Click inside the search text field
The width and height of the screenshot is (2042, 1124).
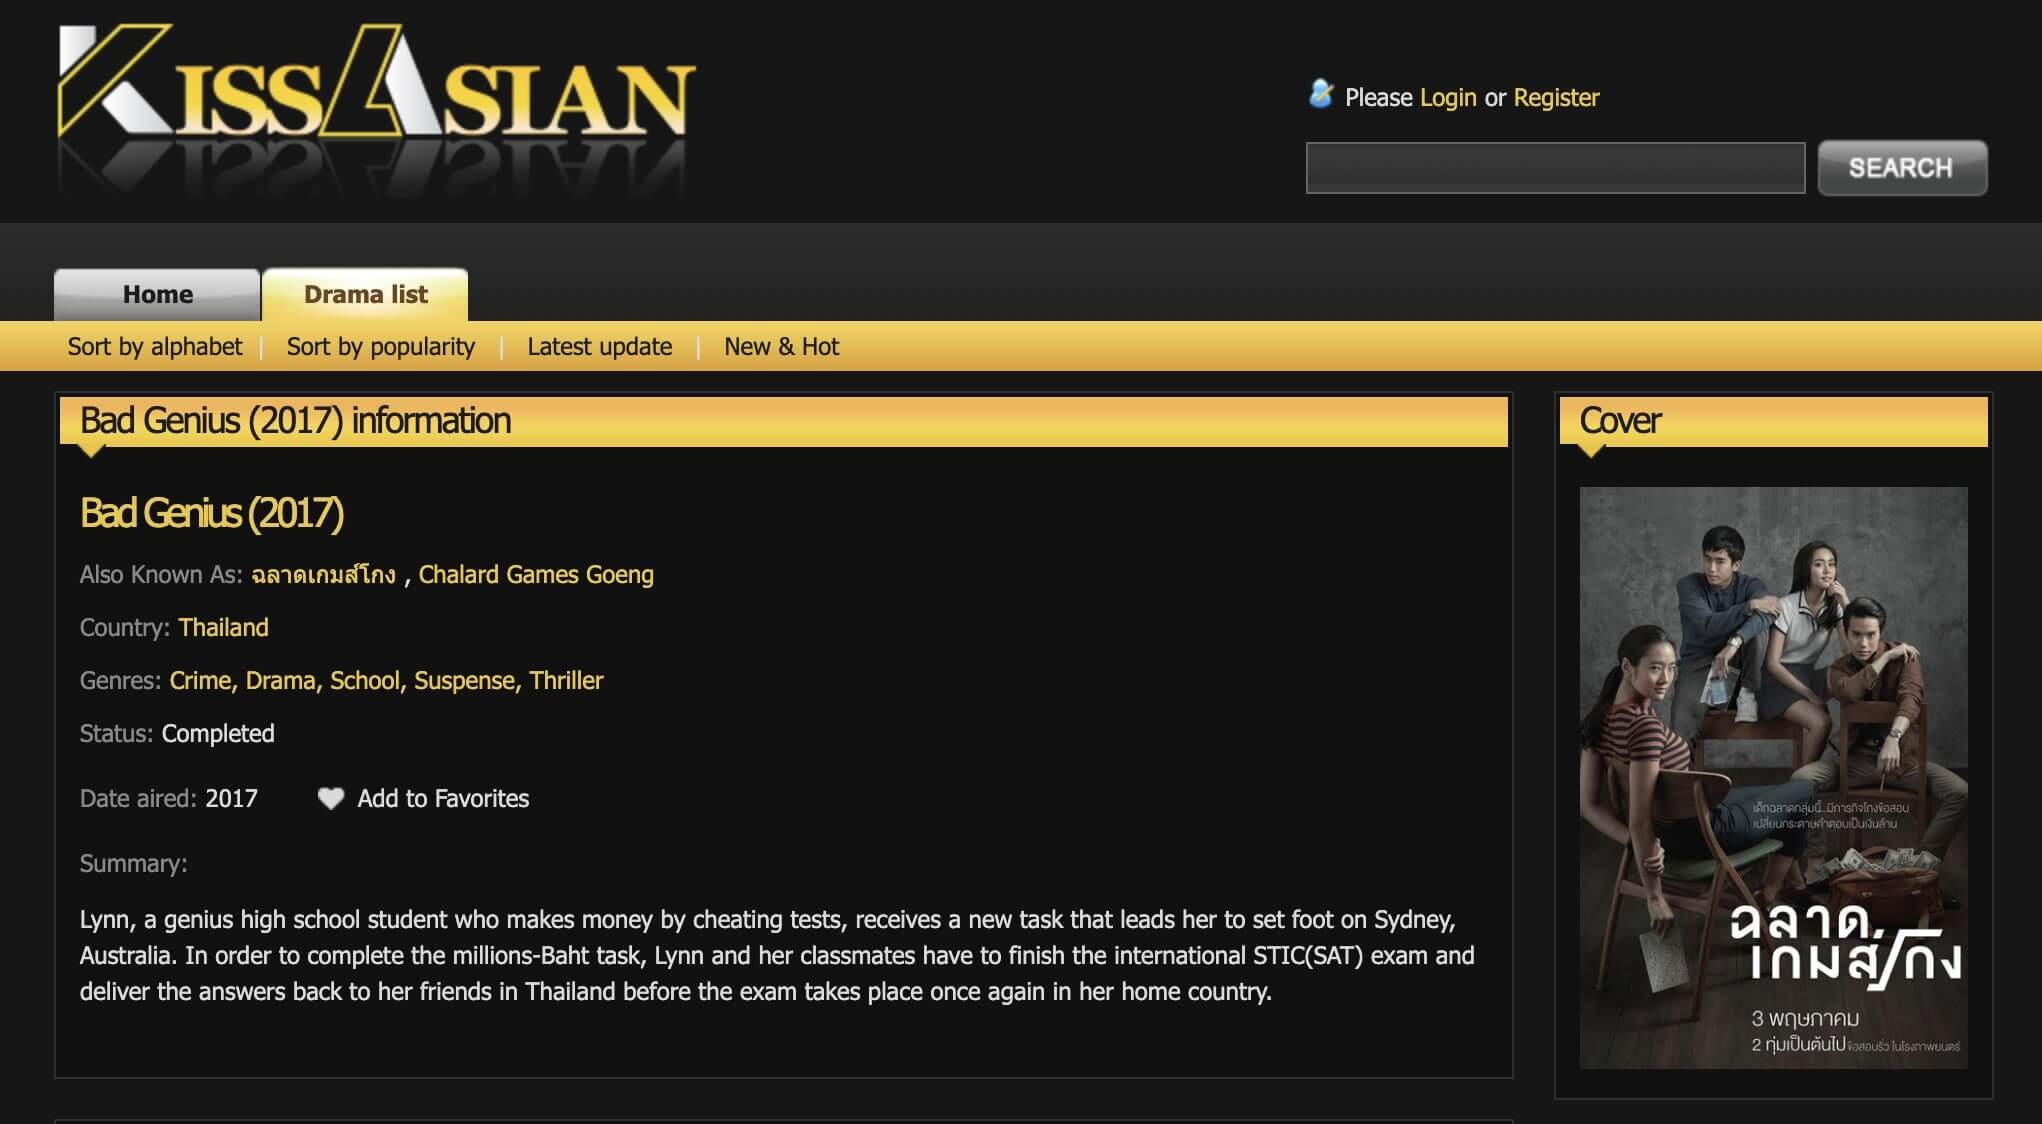(x=1554, y=168)
